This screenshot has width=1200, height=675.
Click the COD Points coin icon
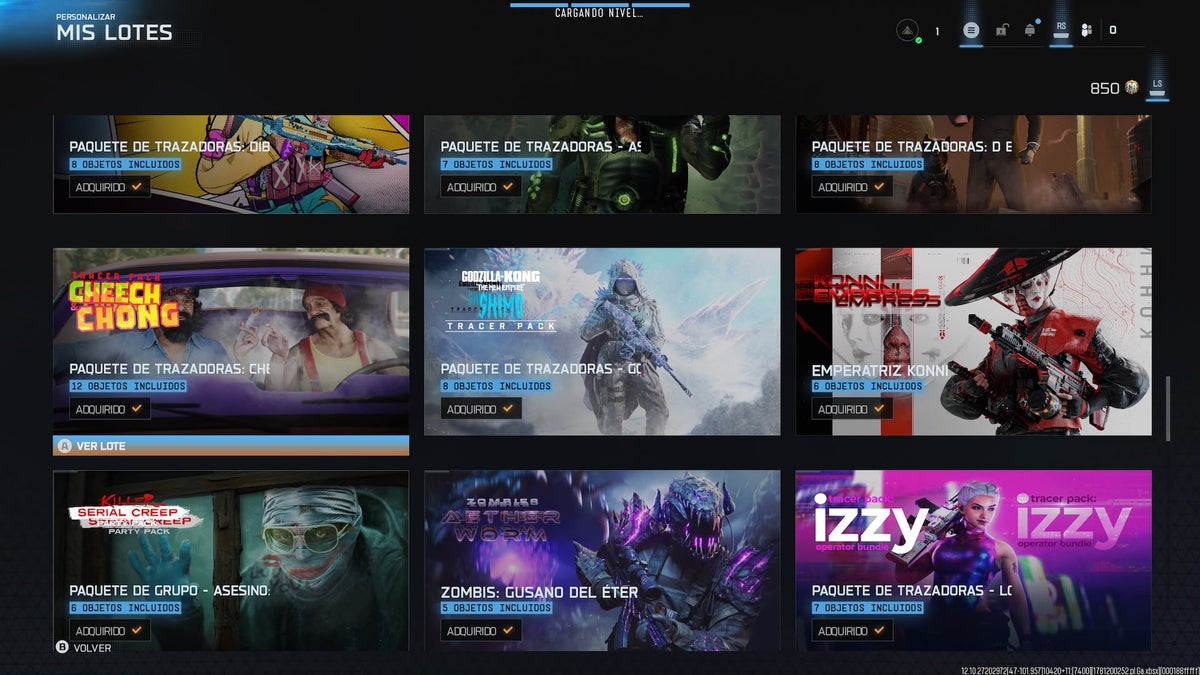pos(1131,88)
